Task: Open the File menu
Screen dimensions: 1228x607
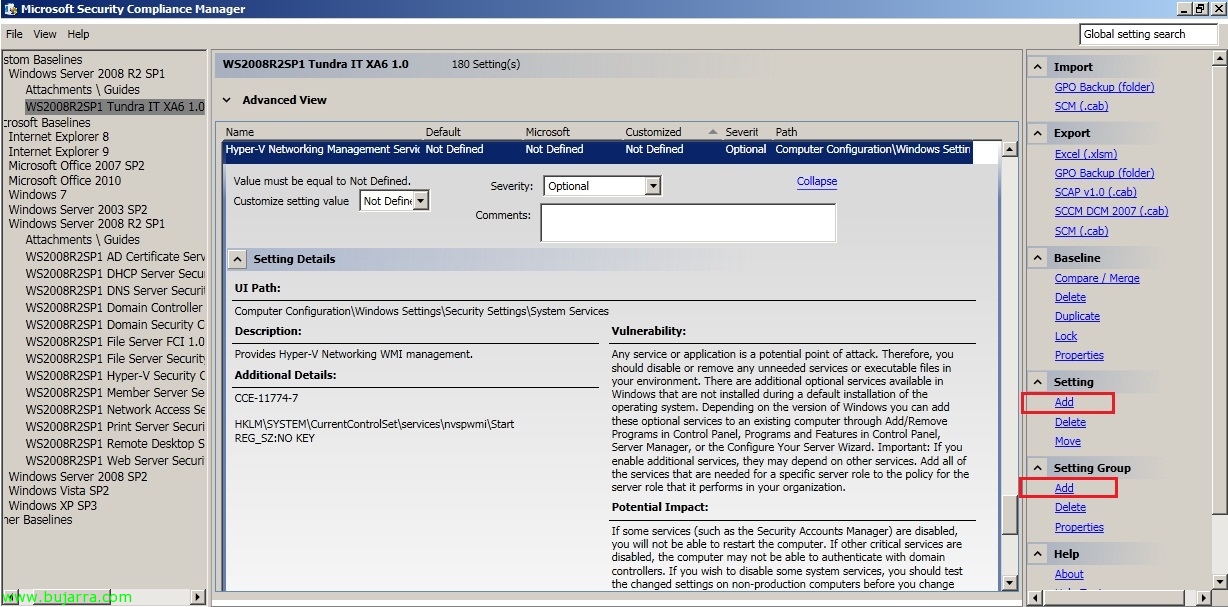Action: pyautogui.click(x=14, y=34)
